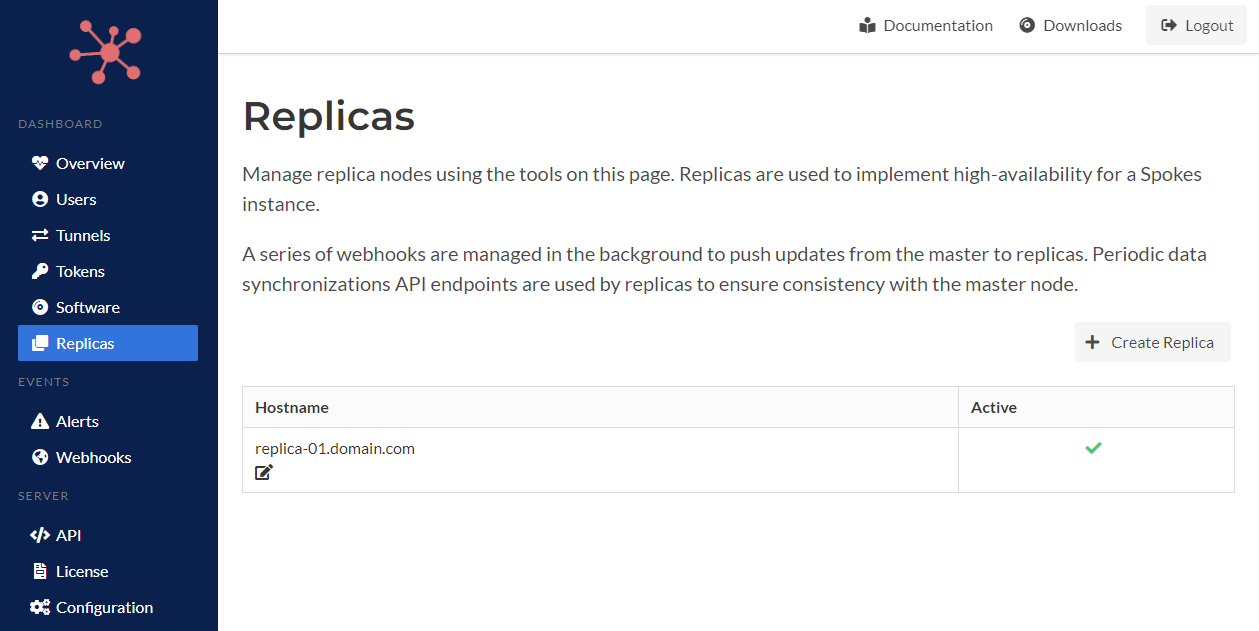
Task: Click the Webhooks globe icon
Action: coord(40,457)
